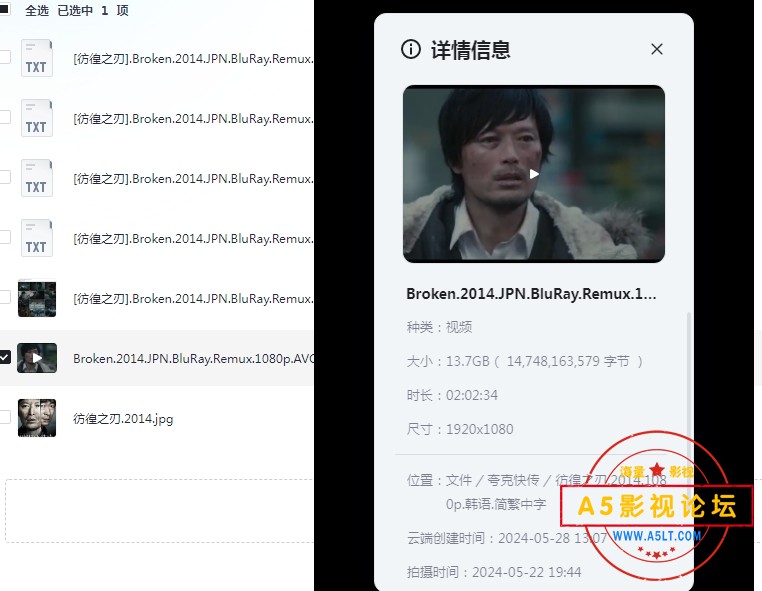The height and width of the screenshot is (591, 762).
Task: Open the 彷徨之刃.2014.jpg poster thumbnail
Action: tap(37, 418)
